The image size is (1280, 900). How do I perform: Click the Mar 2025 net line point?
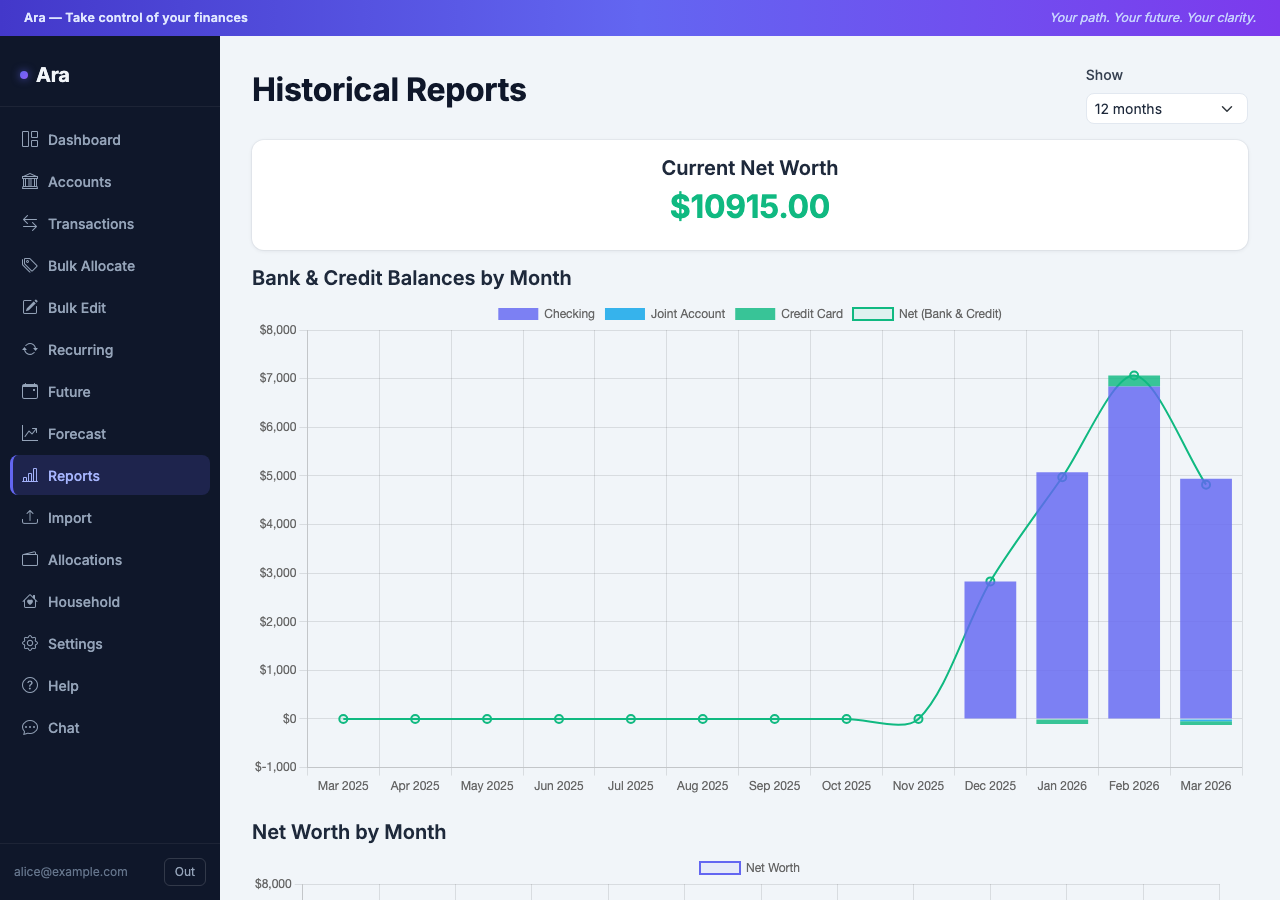coord(343,719)
